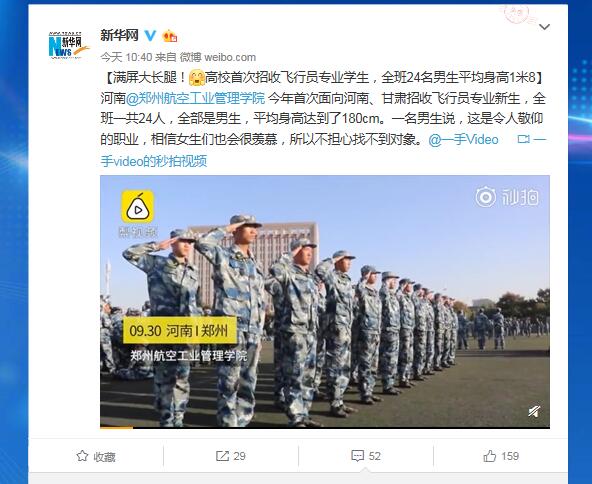Image resolution: width=592 pixels, height=484 pixels.
Task: Open the 微博 weibo.com source link
Action: 217,57
